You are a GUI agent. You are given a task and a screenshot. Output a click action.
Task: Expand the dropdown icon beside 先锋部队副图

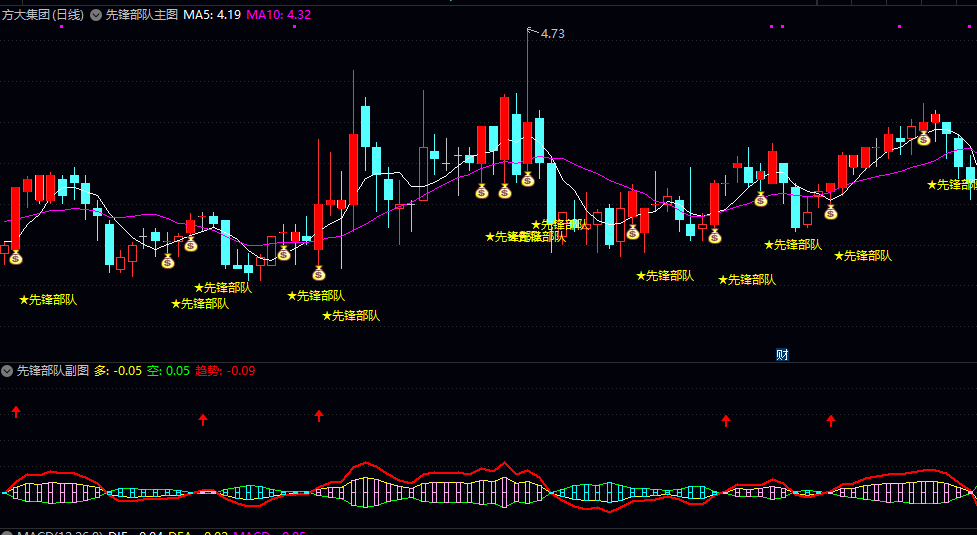[x=7, y=371]
